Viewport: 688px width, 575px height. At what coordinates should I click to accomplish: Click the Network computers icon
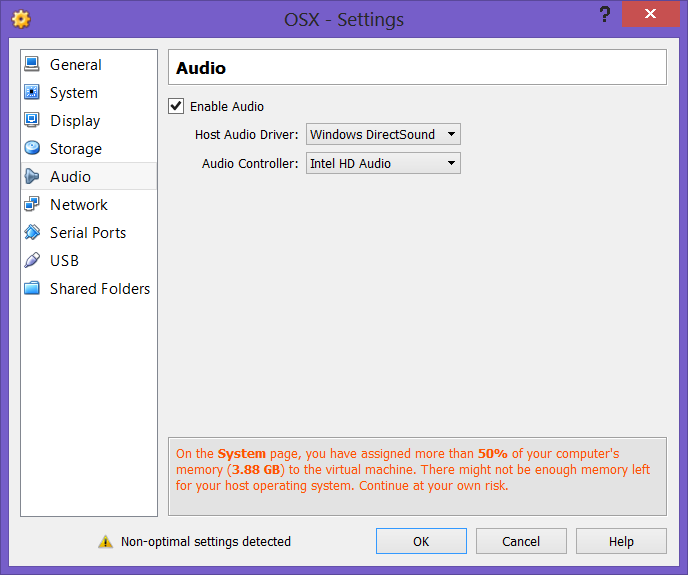click(32, 204)
